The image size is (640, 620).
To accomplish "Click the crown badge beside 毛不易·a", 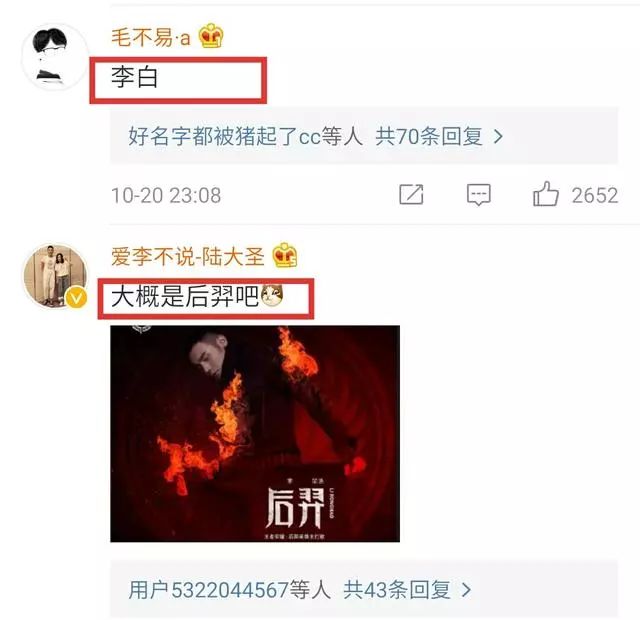I will [x=211, y=36].
